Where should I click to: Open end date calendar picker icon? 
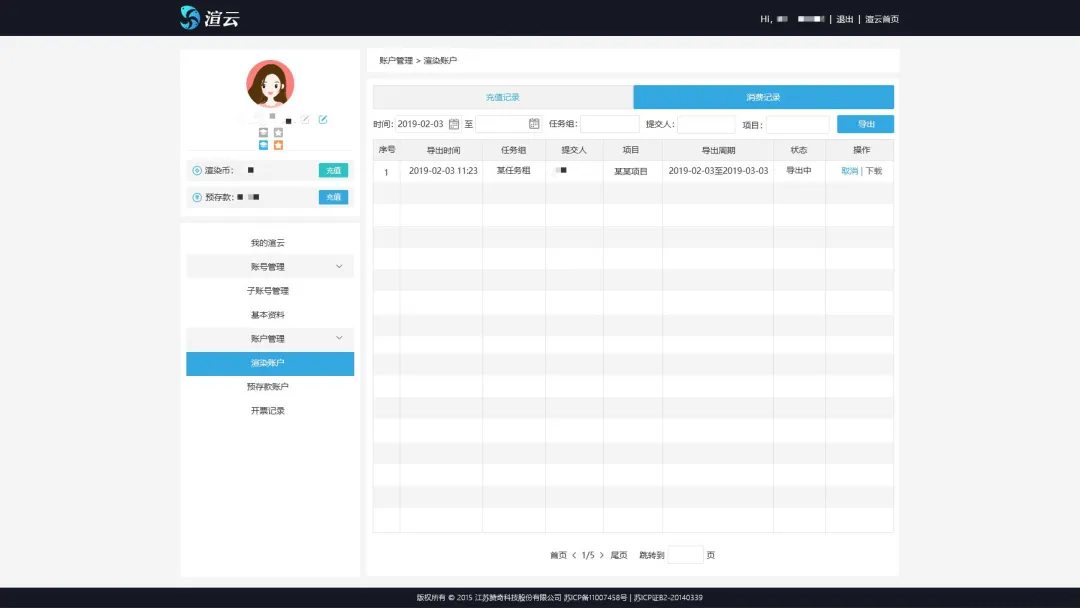[534, 124]
